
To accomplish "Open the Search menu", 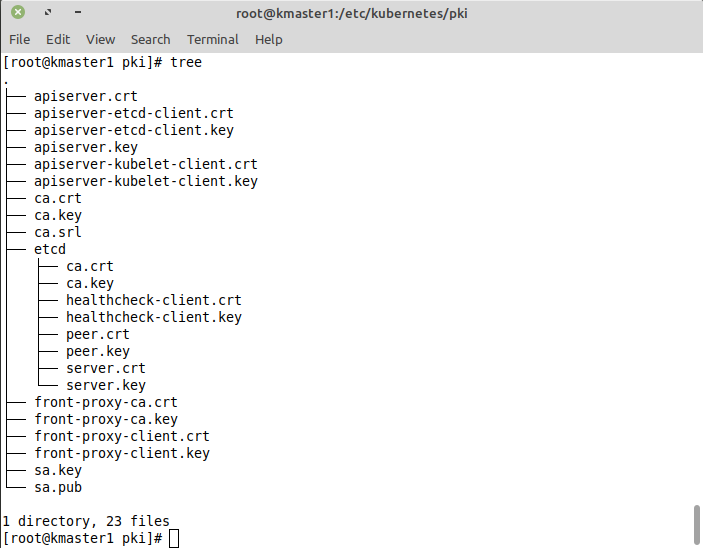I will click(x=150, y=40).
